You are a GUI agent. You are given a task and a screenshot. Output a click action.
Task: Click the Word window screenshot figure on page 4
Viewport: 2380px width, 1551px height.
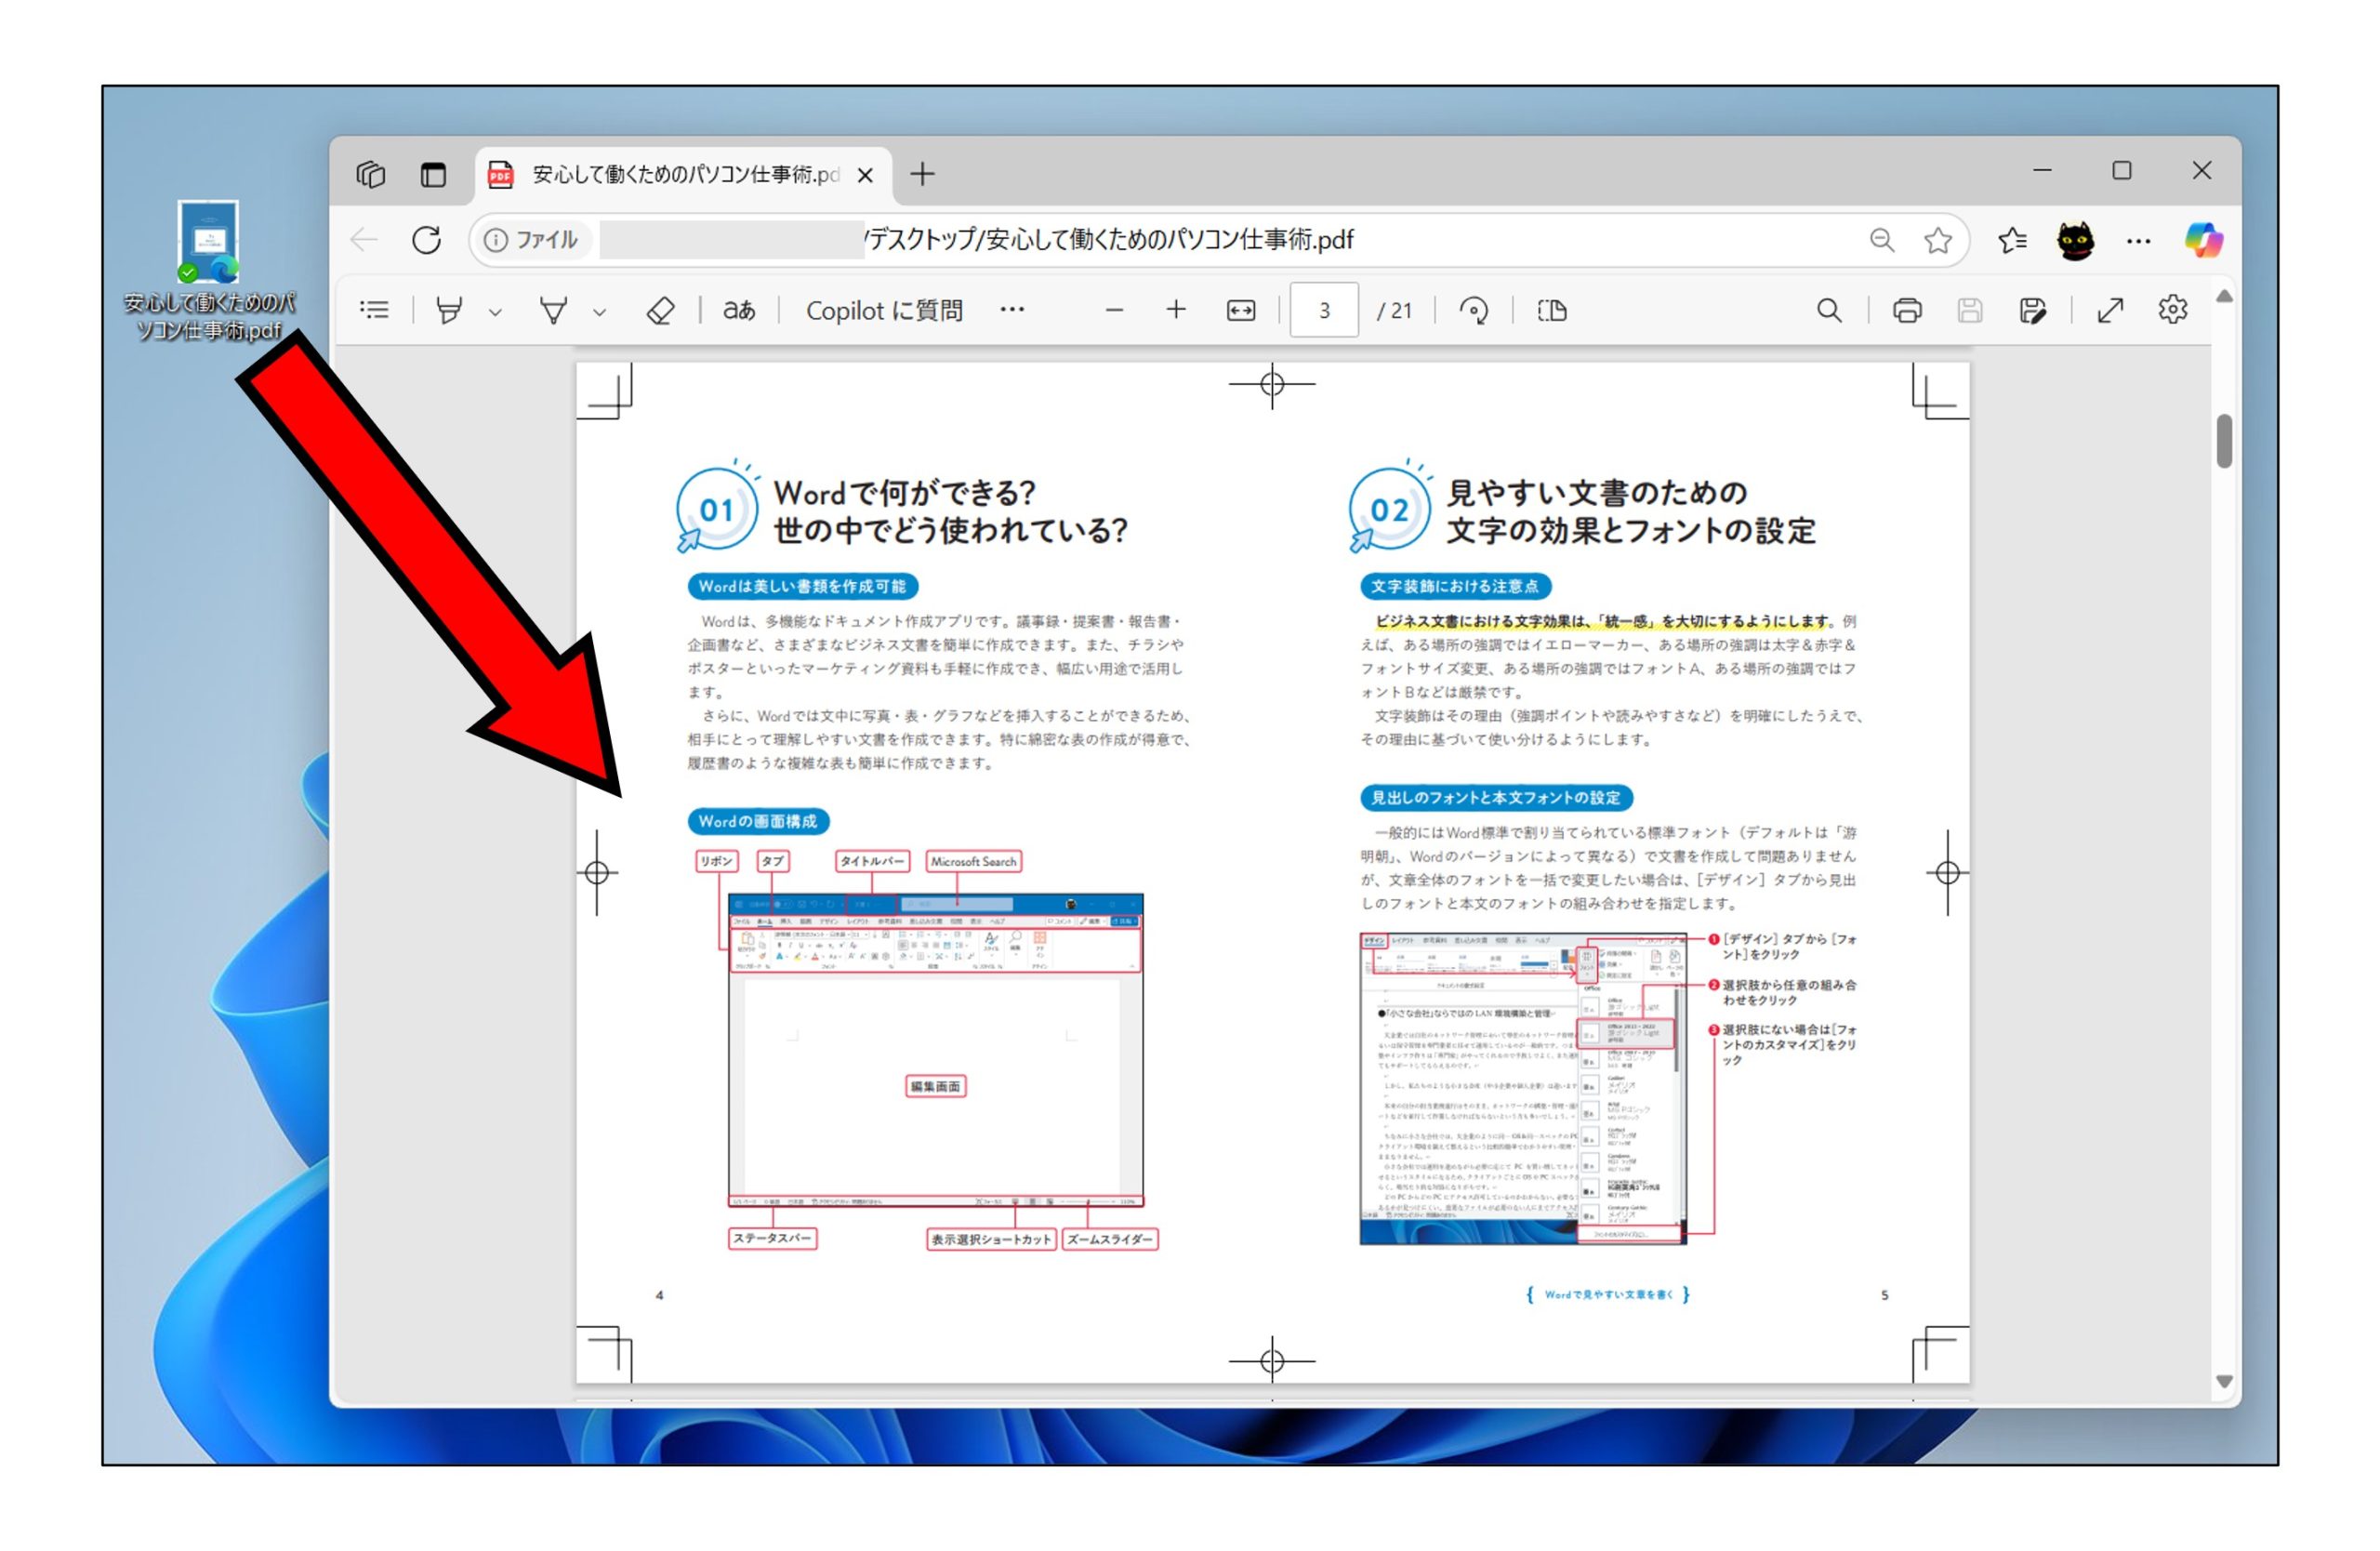936,1050
